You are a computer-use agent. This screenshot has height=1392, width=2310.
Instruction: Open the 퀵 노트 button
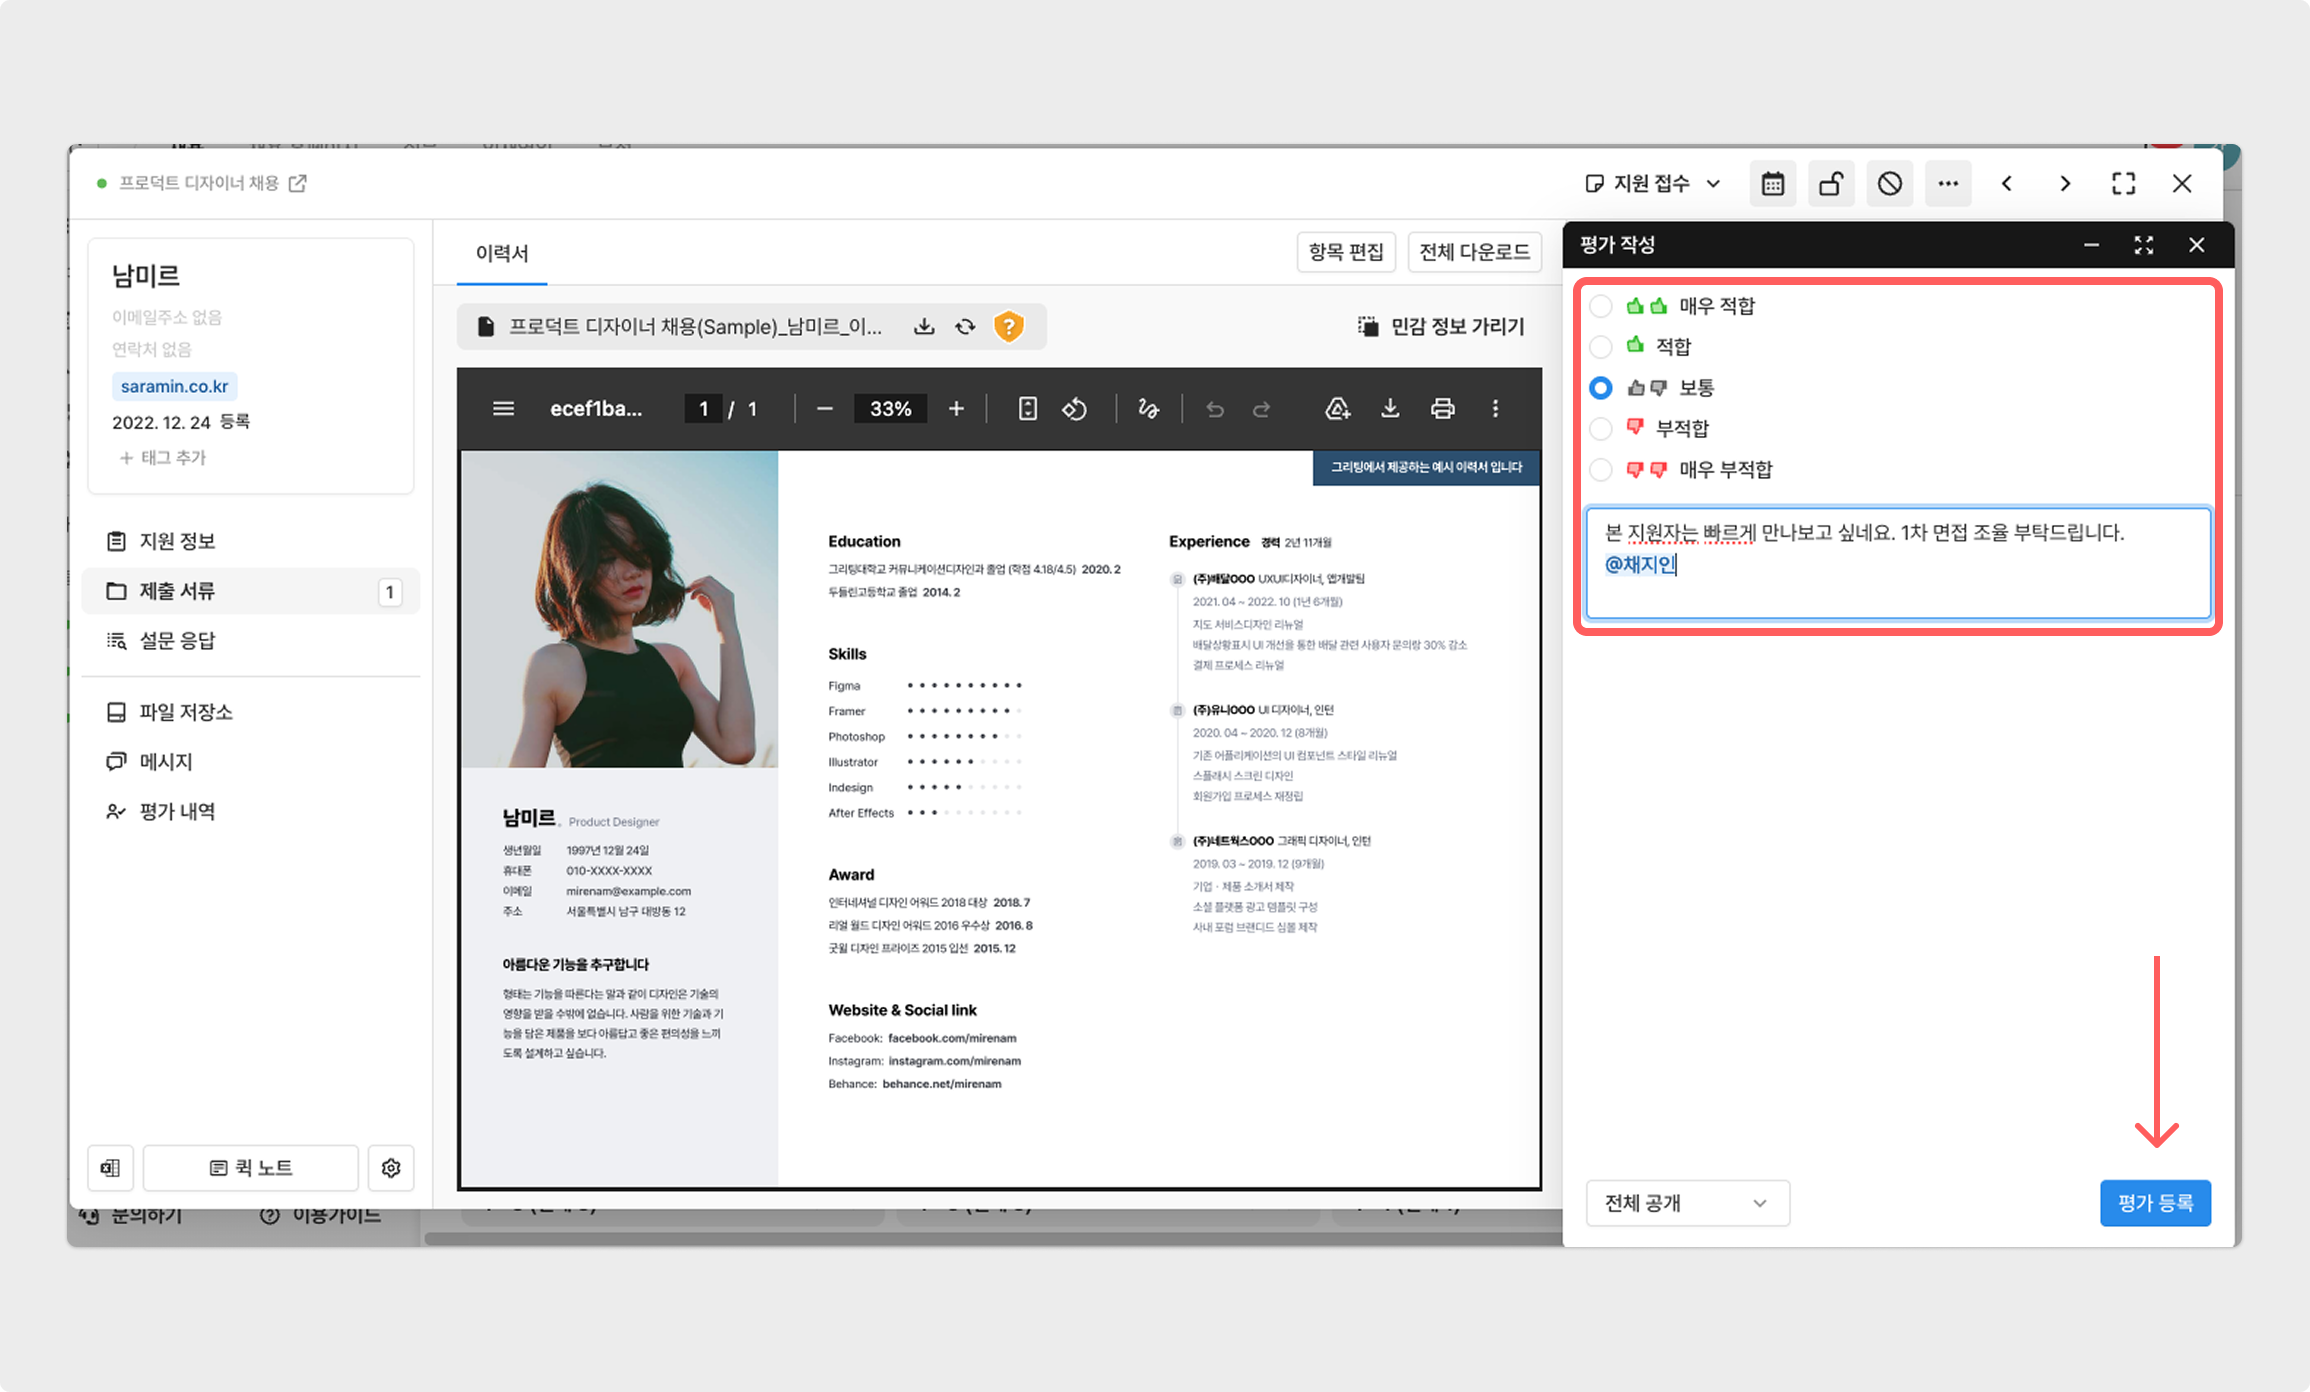(x=251, y=1168)
